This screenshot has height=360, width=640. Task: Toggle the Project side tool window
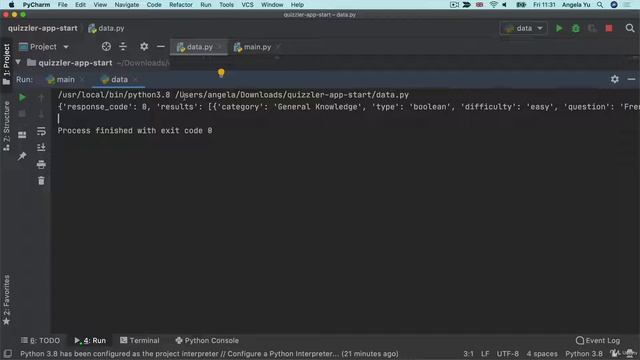click(x=6, y=64)
